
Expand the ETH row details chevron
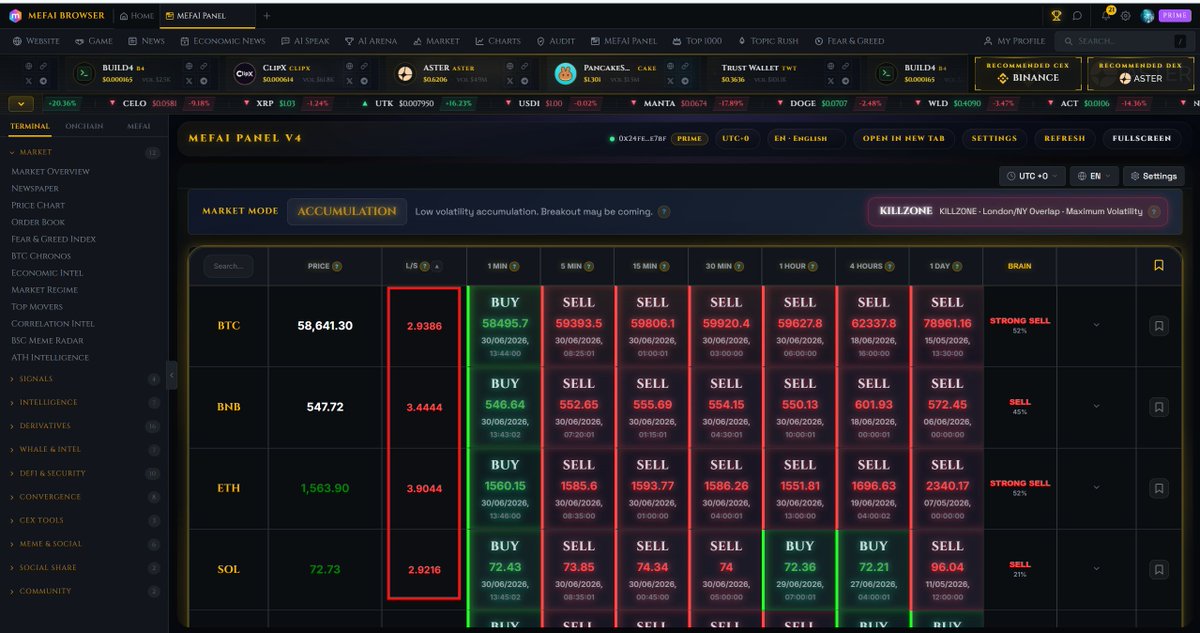pyautogui.click(x=1096, y=489)
